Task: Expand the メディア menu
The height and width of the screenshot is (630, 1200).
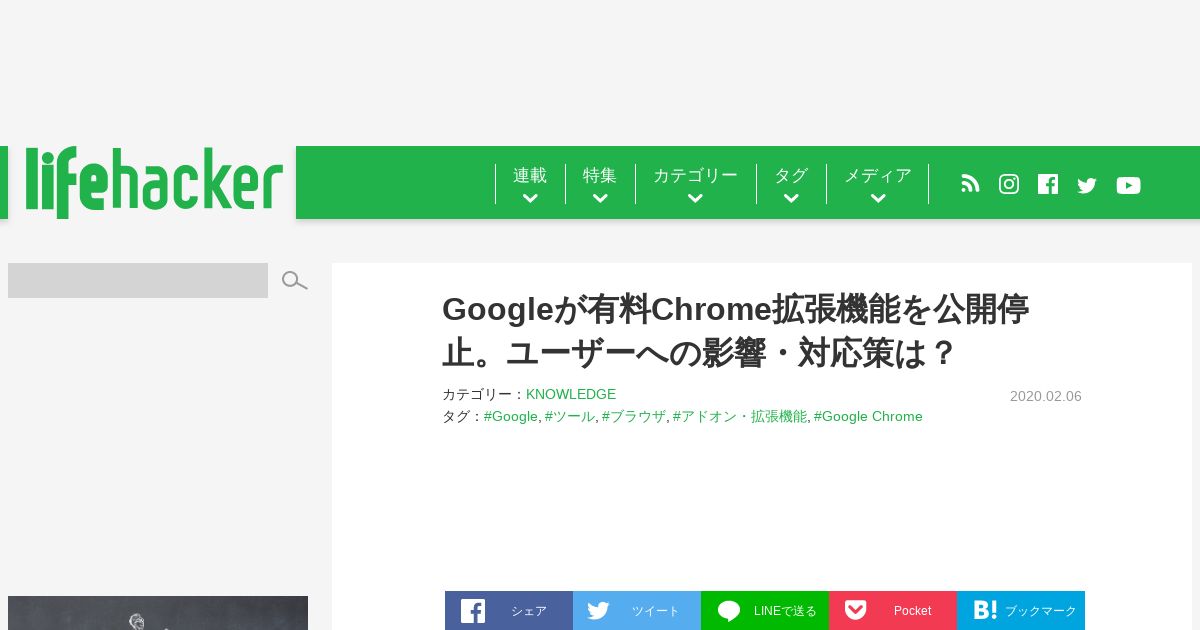Action: coord(878,184)
